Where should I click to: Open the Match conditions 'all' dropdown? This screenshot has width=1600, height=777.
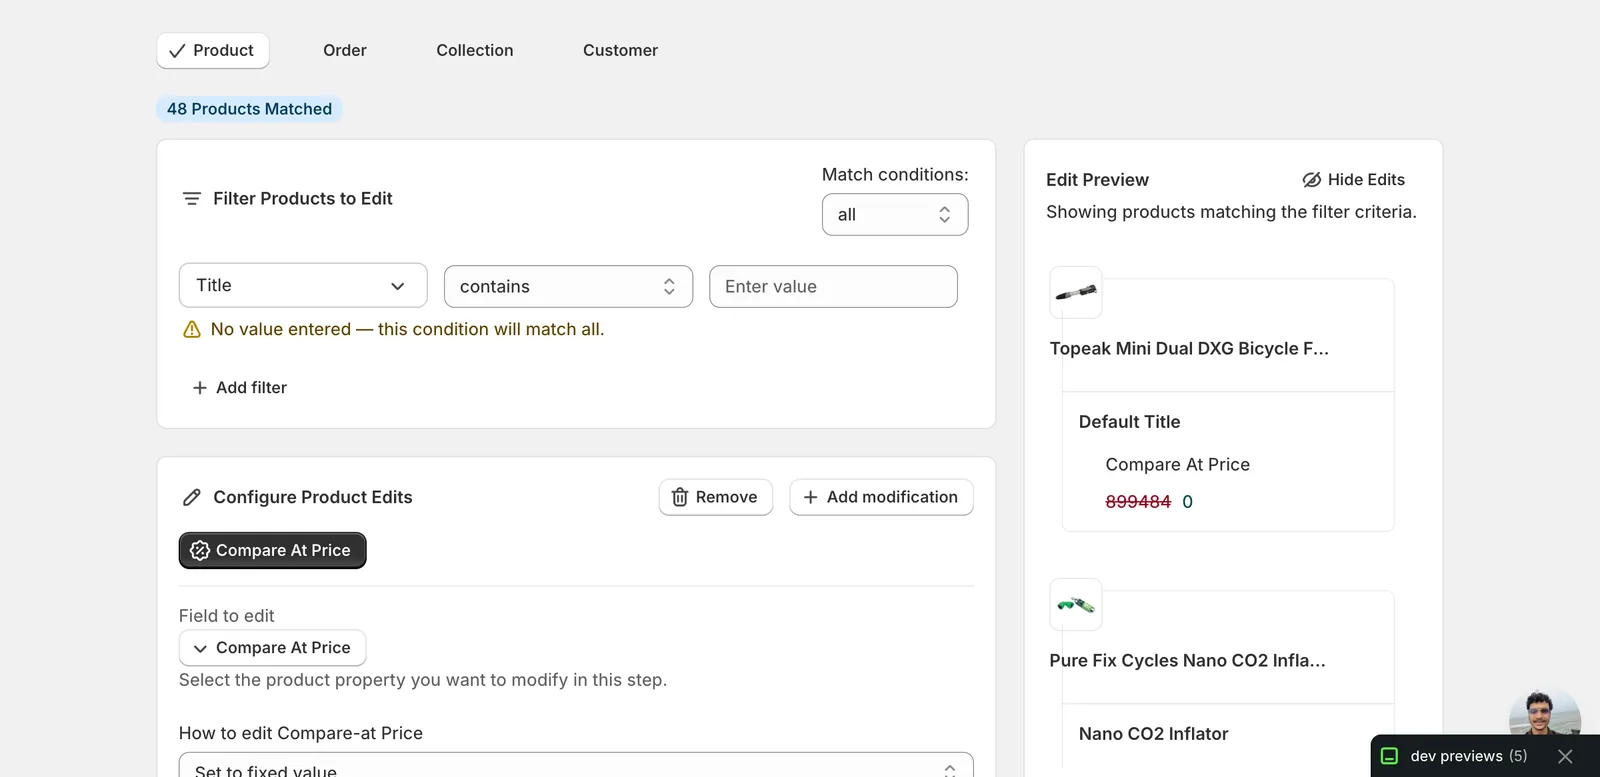(x=895, y=215)
